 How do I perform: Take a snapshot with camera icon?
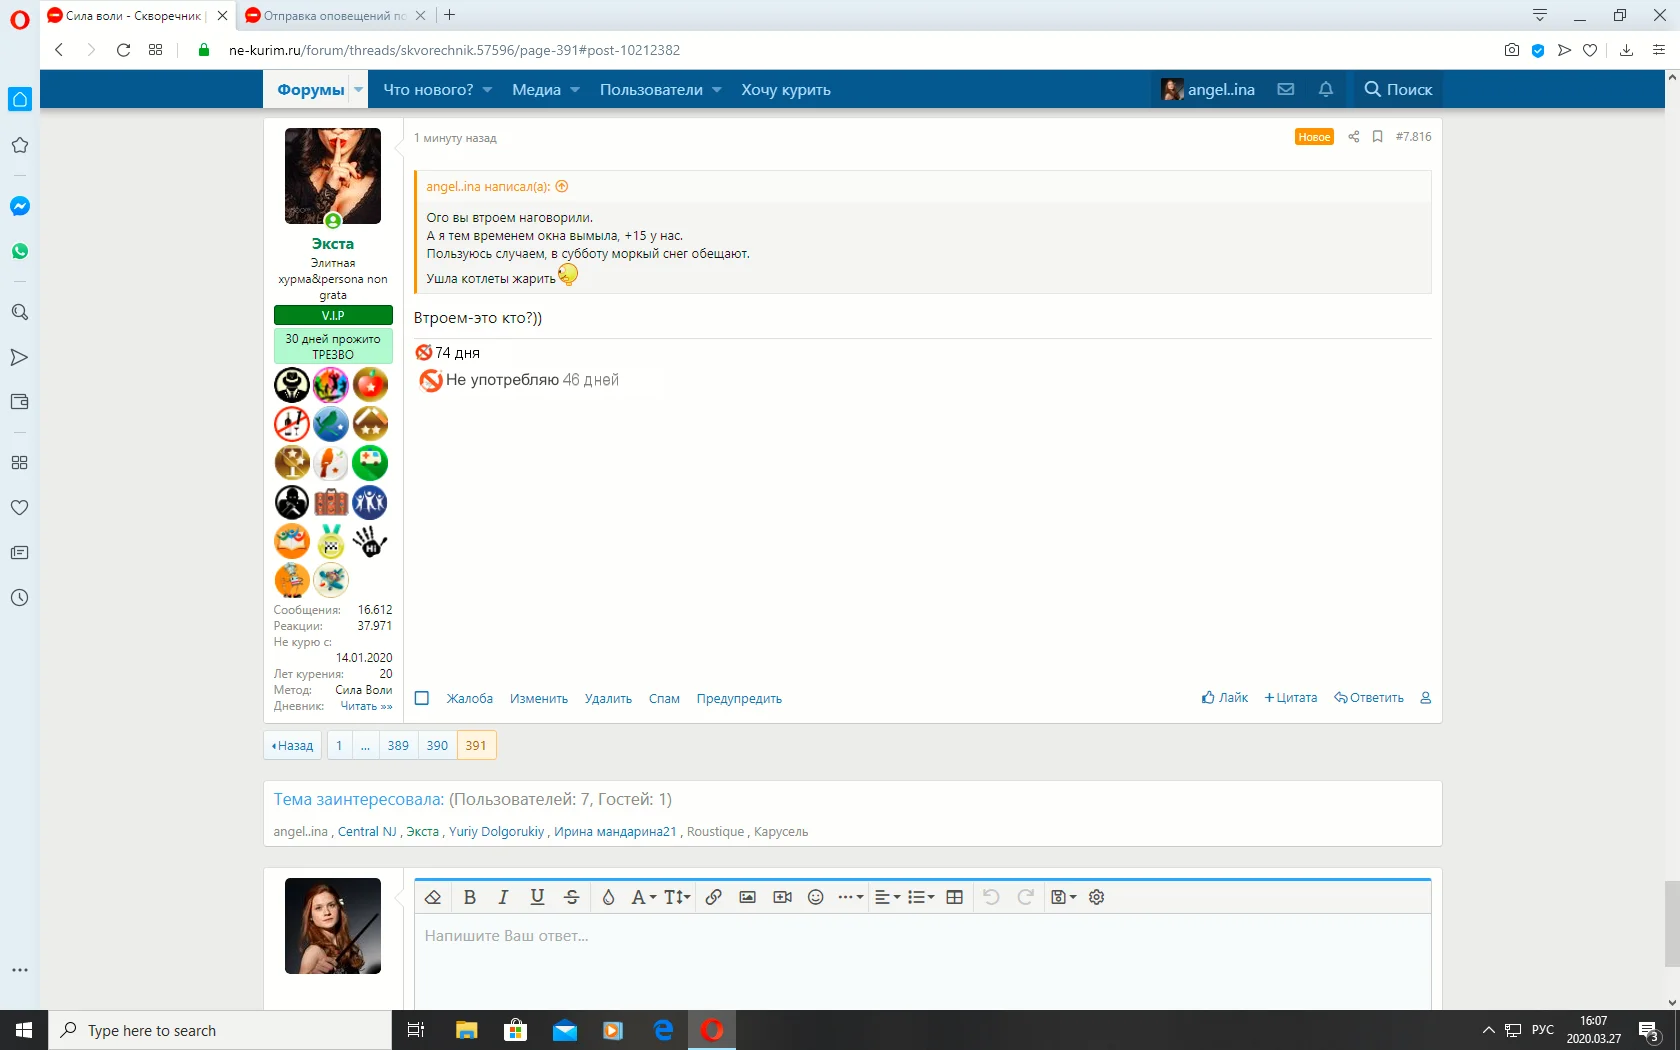(x=1512, y=50)
